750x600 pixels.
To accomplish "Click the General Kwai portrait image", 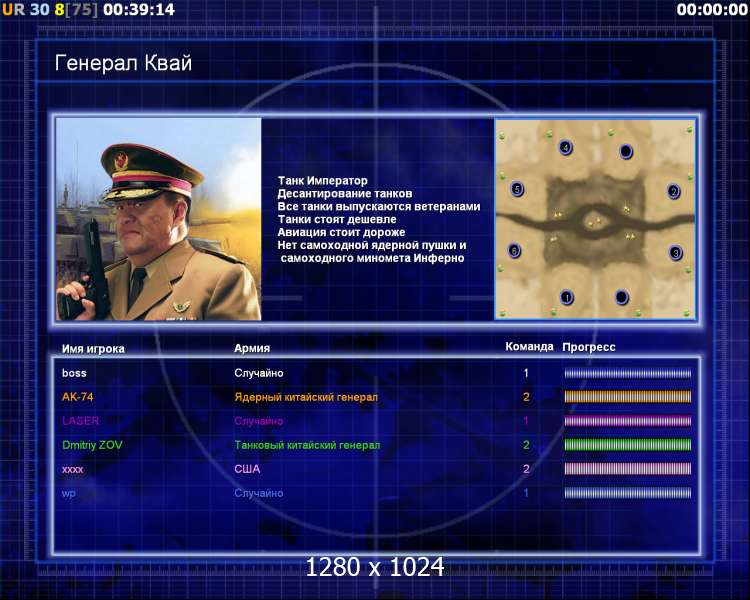I will click(159, 219).
